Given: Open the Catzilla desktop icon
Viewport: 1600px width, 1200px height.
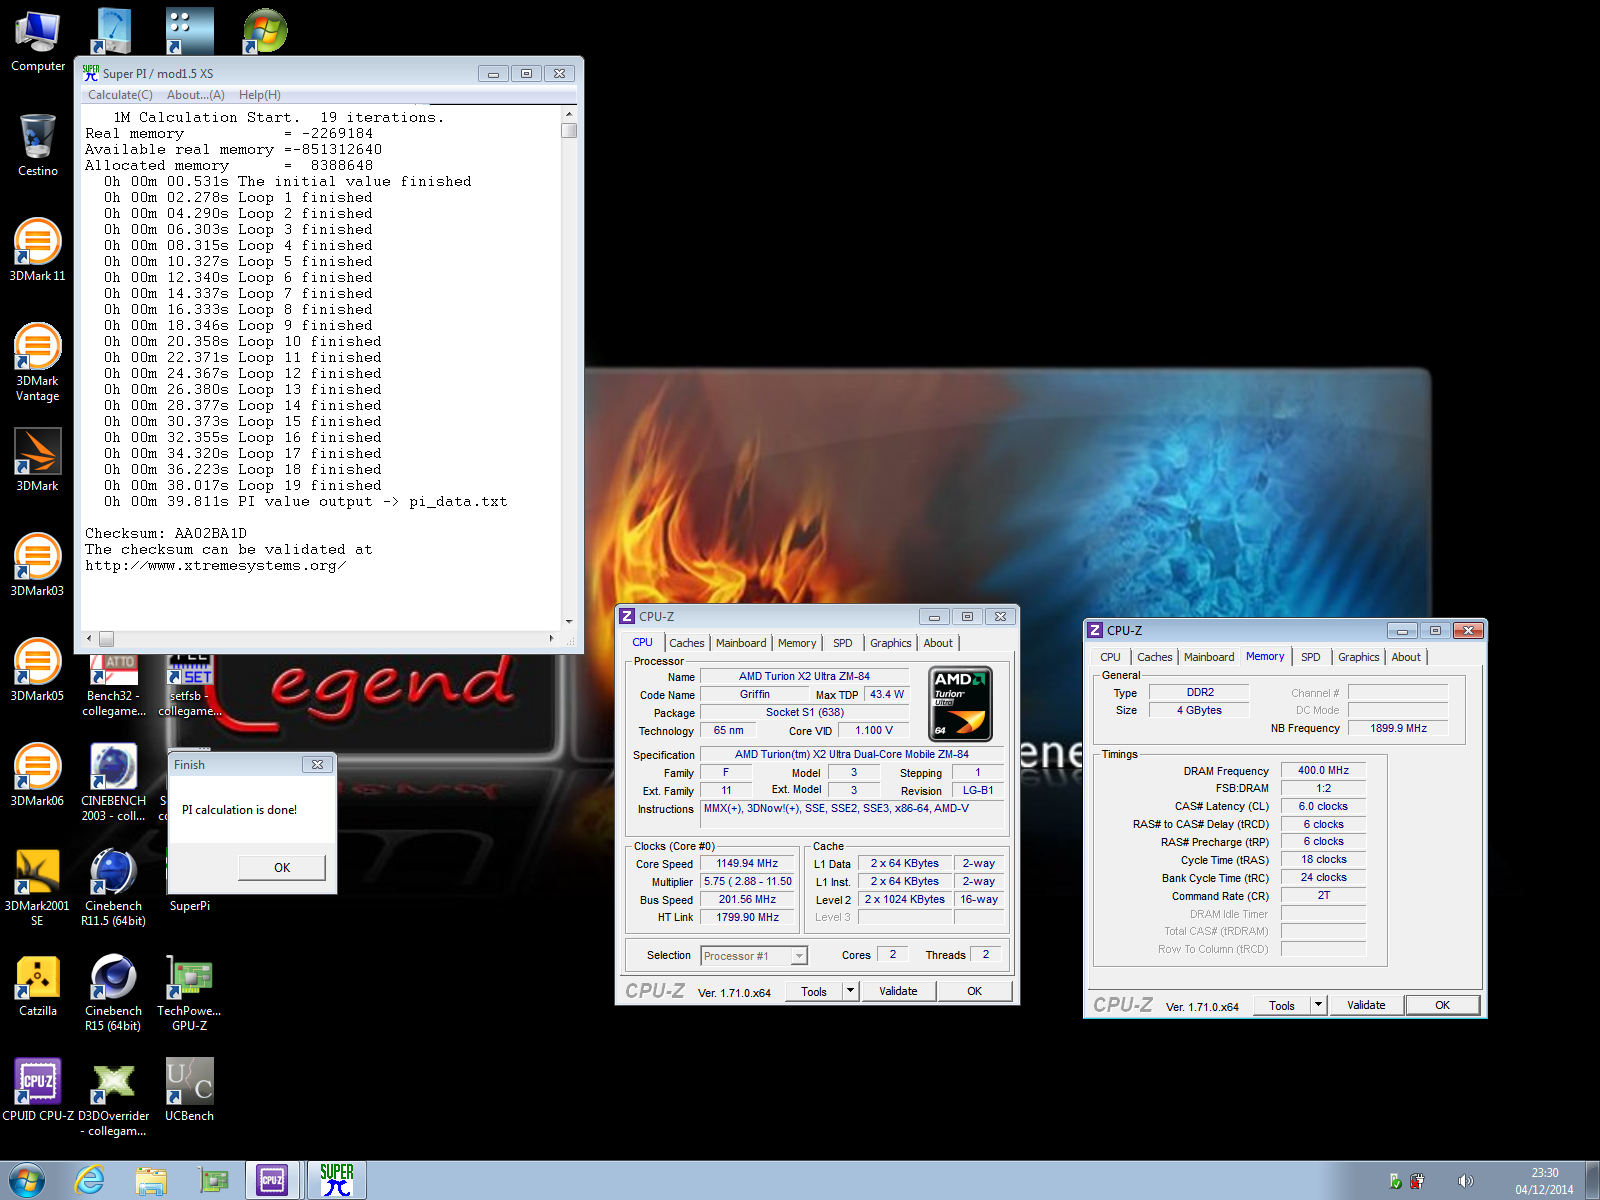Looking at the screenshot, I should point(38,986).
